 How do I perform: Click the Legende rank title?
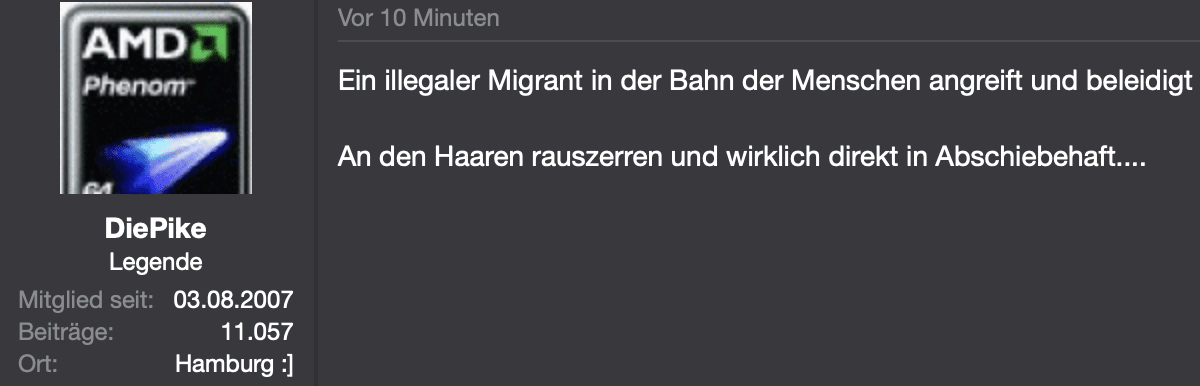155,263
